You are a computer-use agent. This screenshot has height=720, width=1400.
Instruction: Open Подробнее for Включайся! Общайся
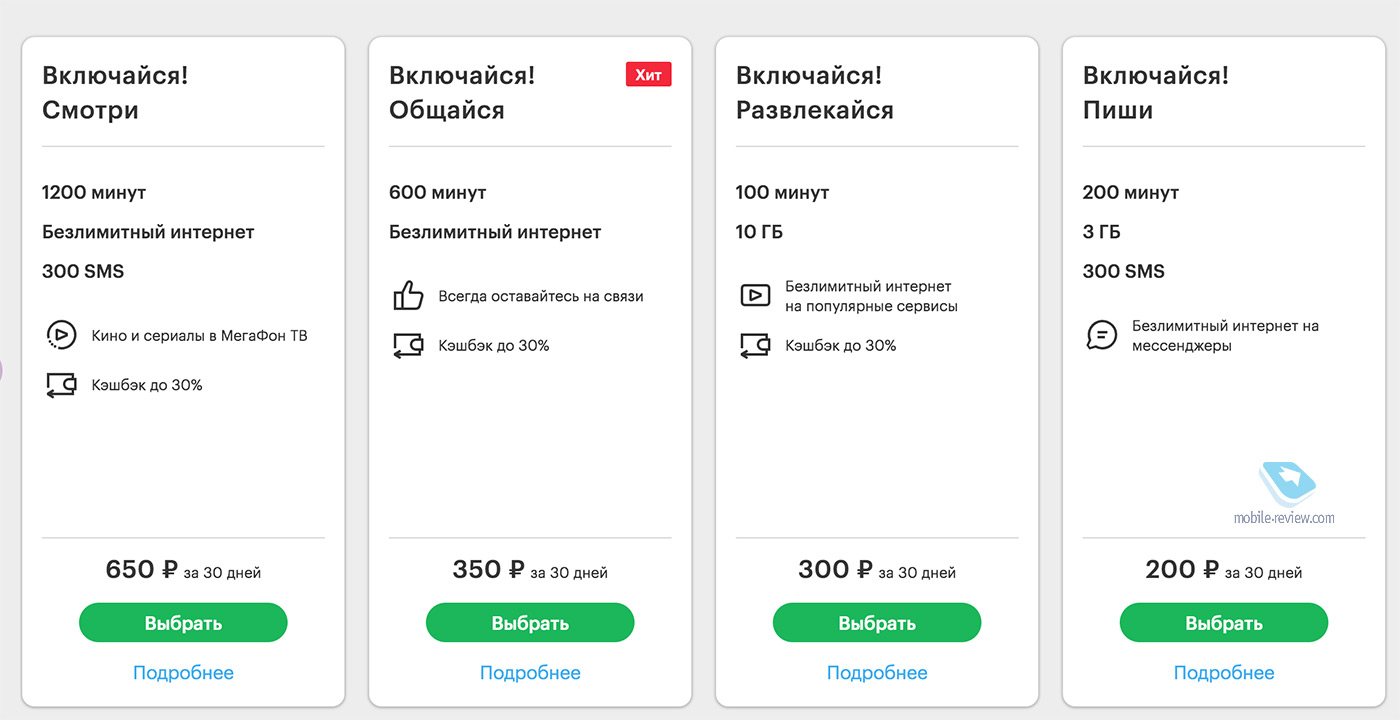coord(530,673)
